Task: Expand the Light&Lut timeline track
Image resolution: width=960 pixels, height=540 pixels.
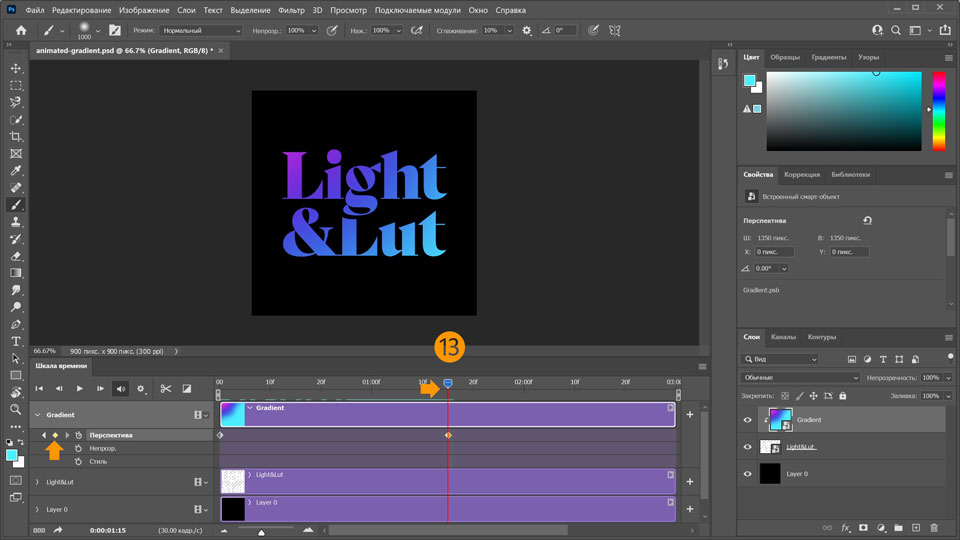Action: [x=37, y=481]
